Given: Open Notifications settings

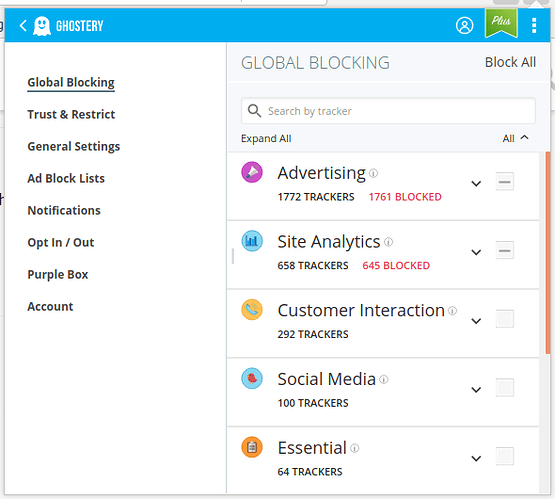Looking at the screenshot, I should click(x=64, y=211).
